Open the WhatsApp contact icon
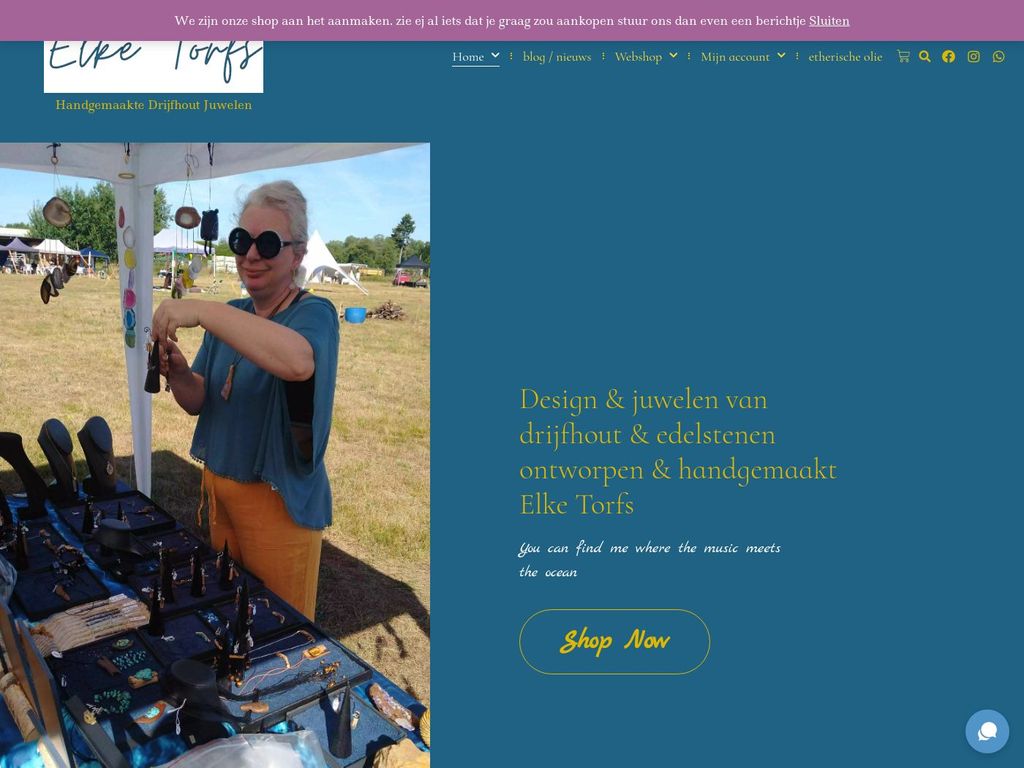The width and height of the screenshot is (1024, 768). click(999, 56)
